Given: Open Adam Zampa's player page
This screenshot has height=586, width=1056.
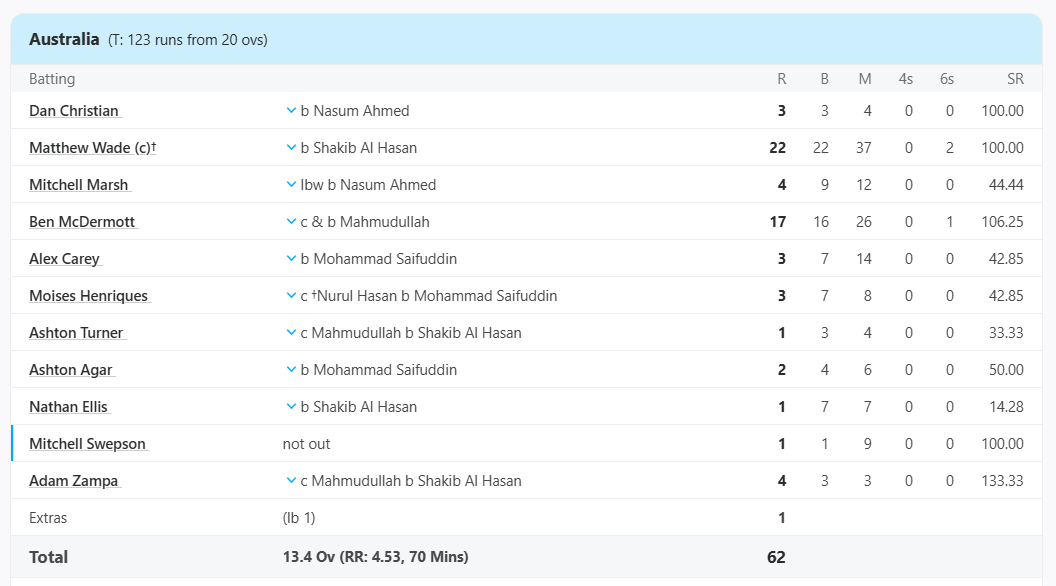Looking at the screenshot, I should tap(73, 481).
